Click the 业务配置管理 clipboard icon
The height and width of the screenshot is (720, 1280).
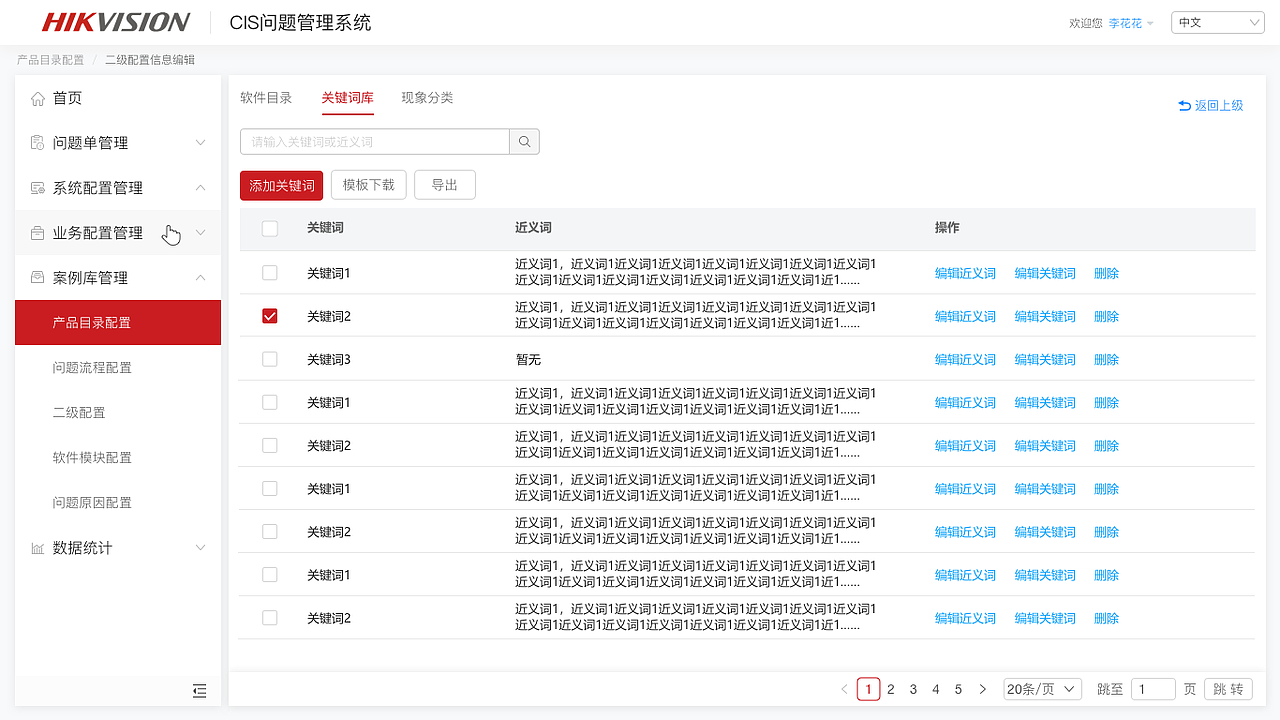[37, 232]
